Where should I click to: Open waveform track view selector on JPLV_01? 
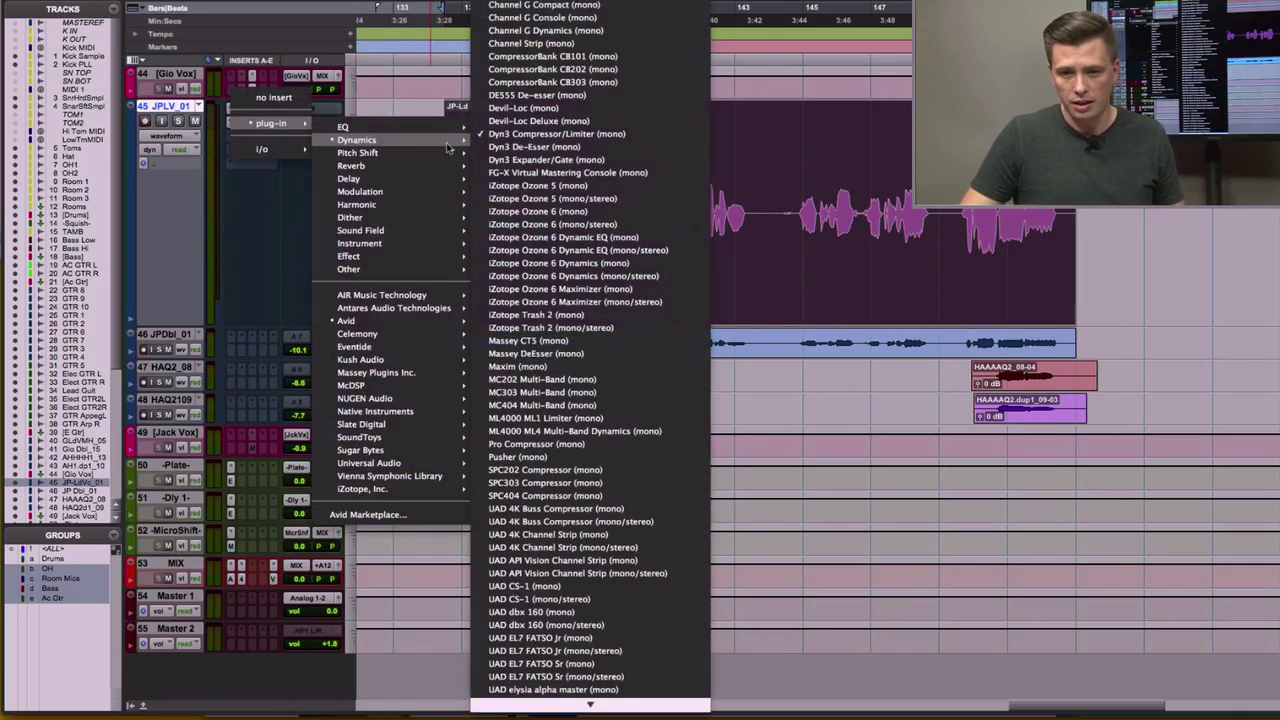[168, 136]
